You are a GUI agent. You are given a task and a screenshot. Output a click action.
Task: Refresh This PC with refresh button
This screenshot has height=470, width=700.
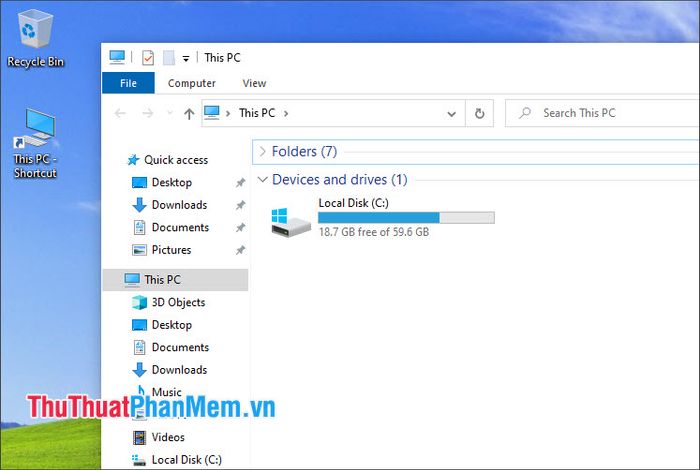click(x=479, y=113)
